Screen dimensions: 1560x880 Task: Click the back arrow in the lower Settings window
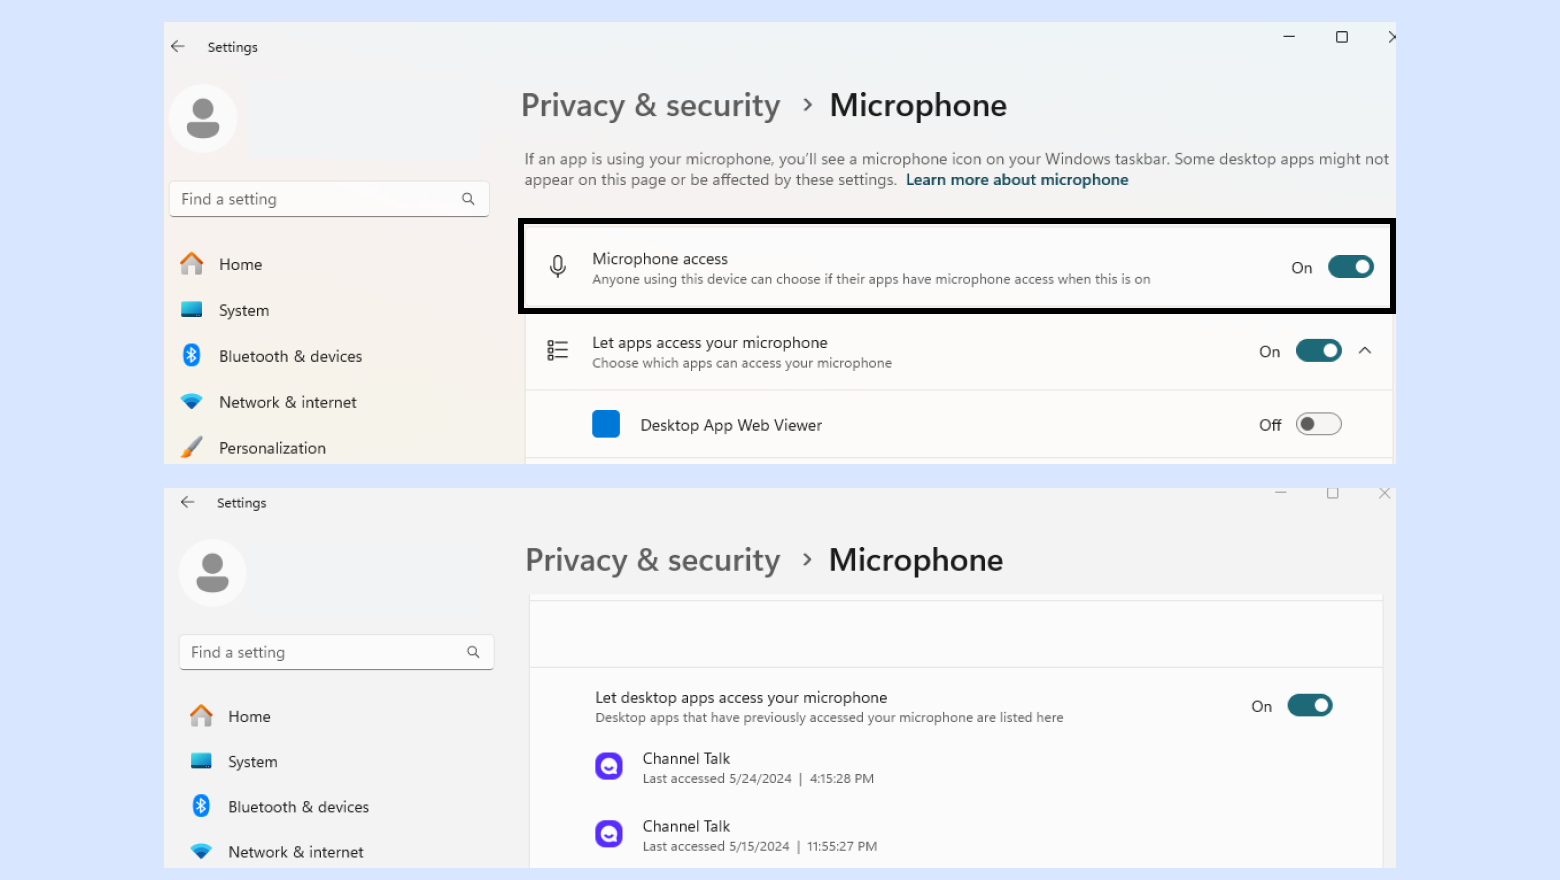(187, 502)
